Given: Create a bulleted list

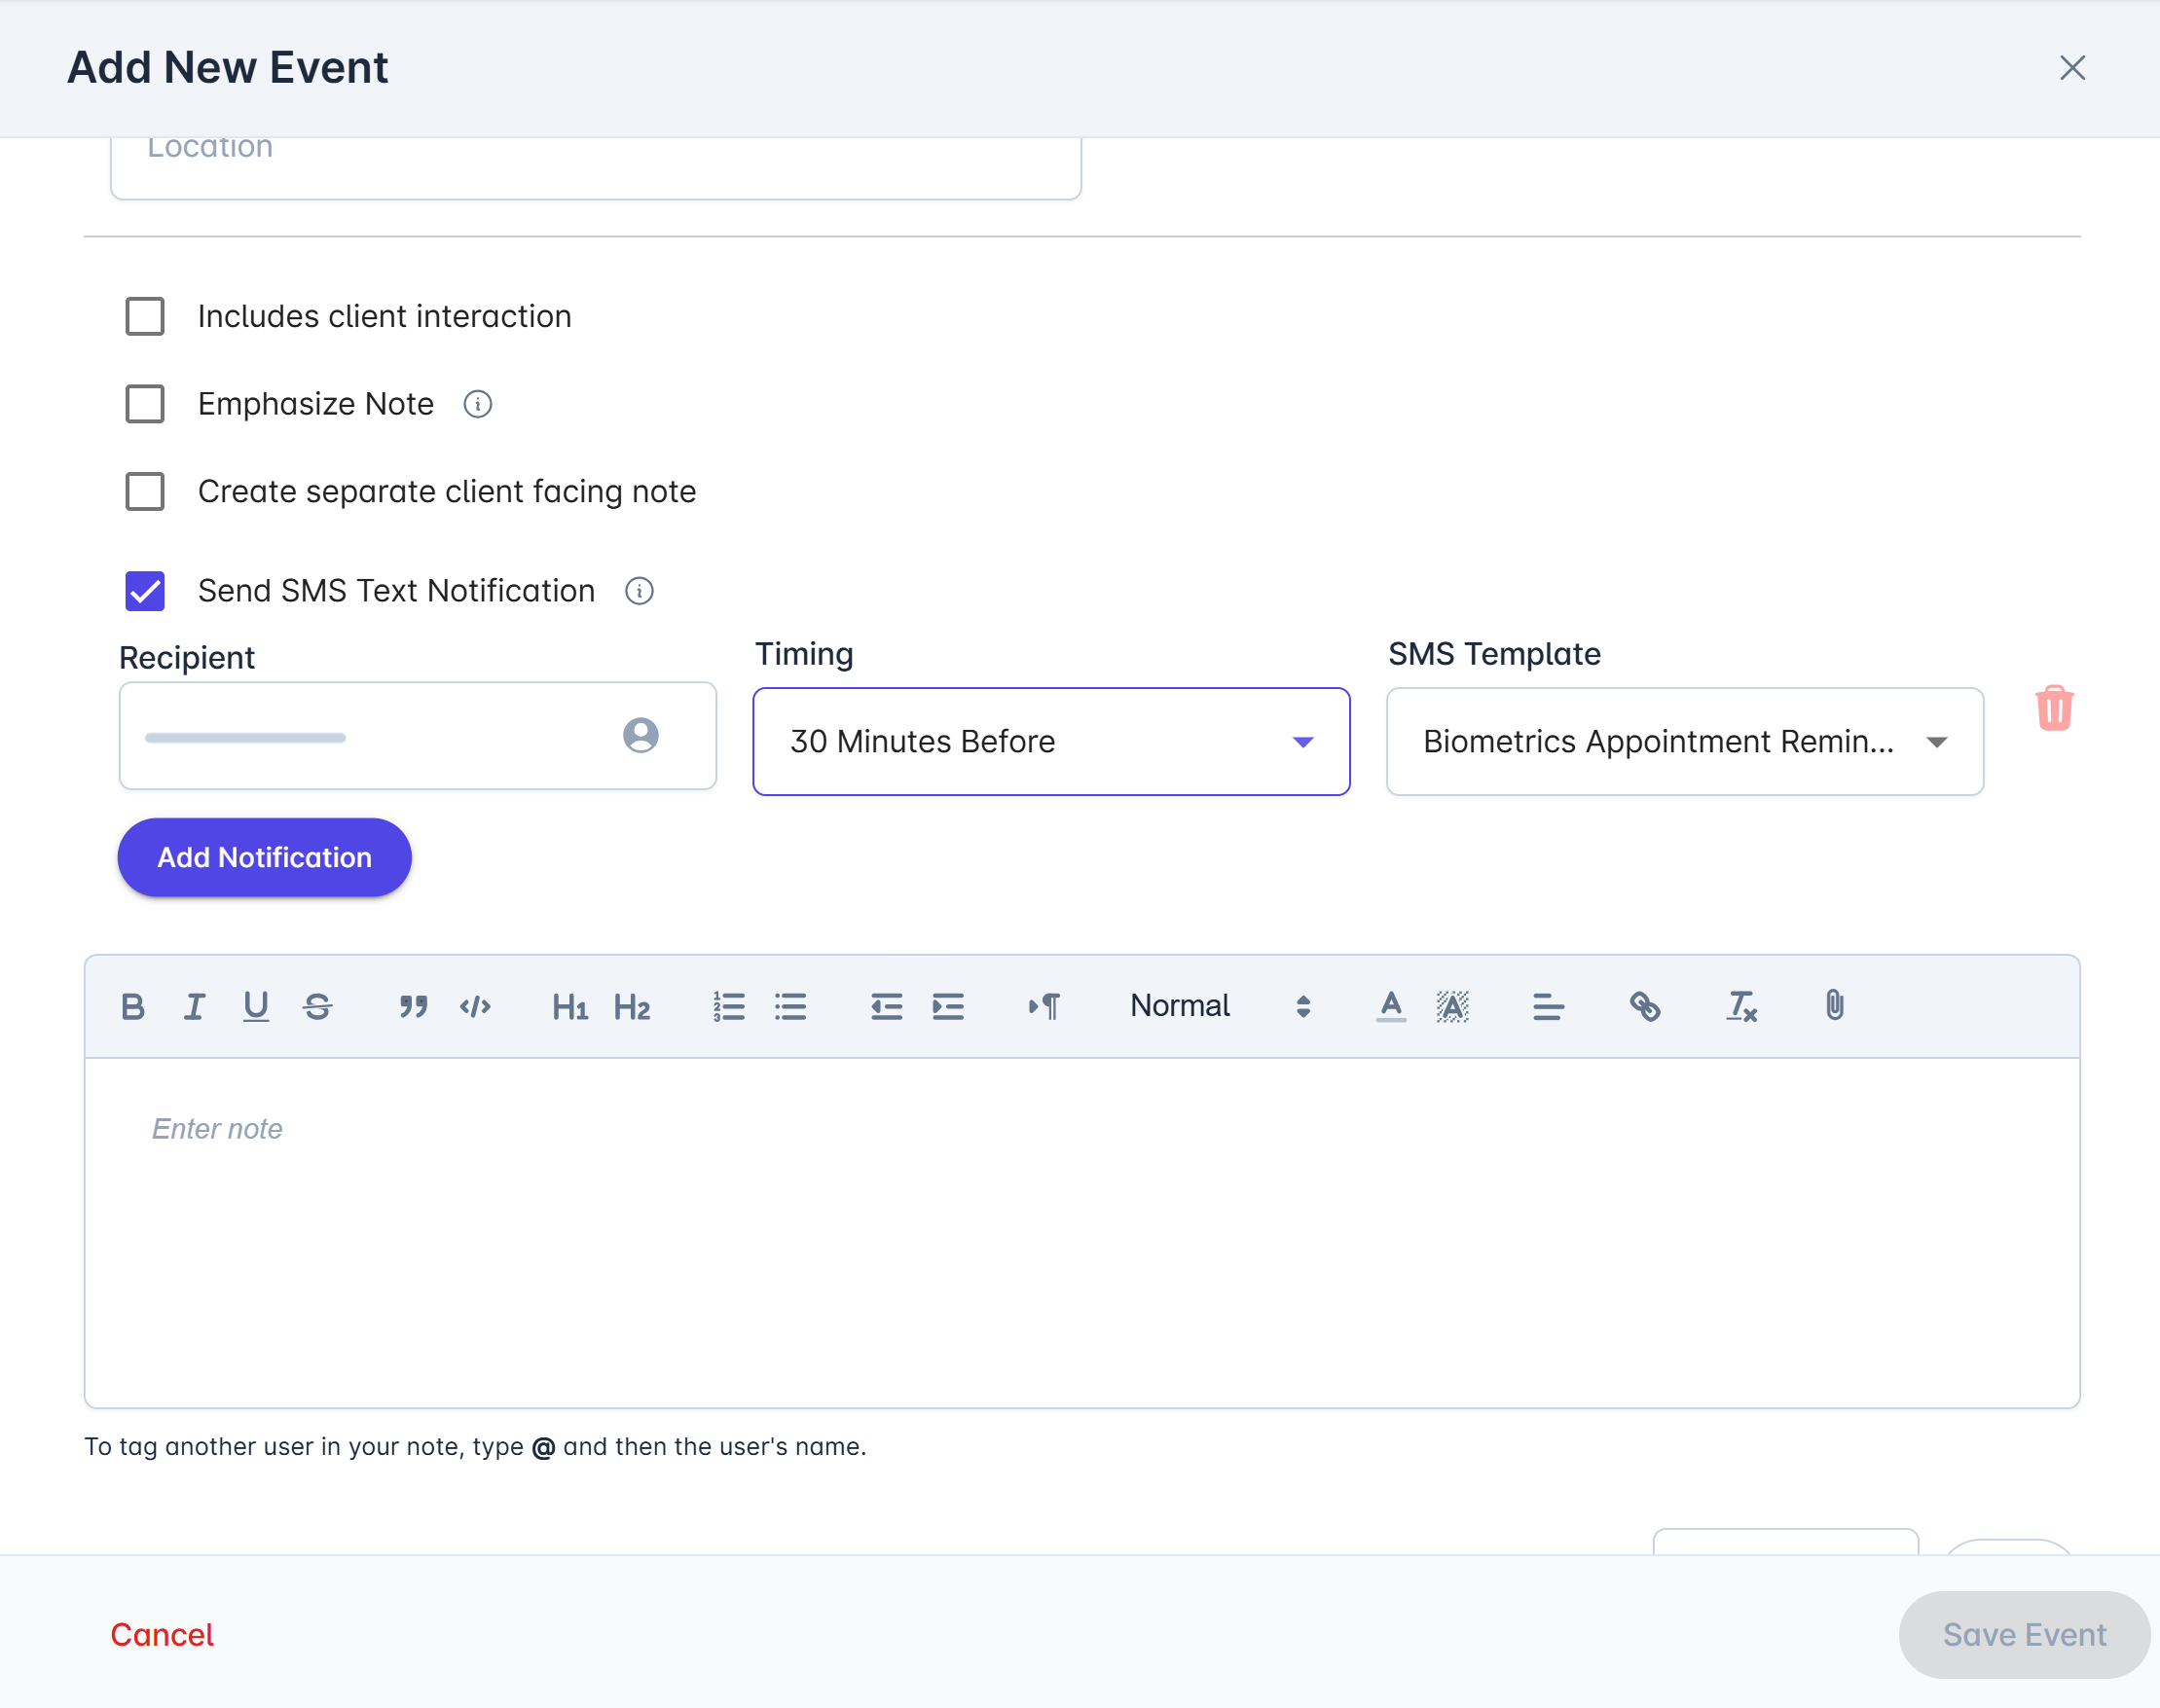Looking at the screenshot, I should point(789,1006).
